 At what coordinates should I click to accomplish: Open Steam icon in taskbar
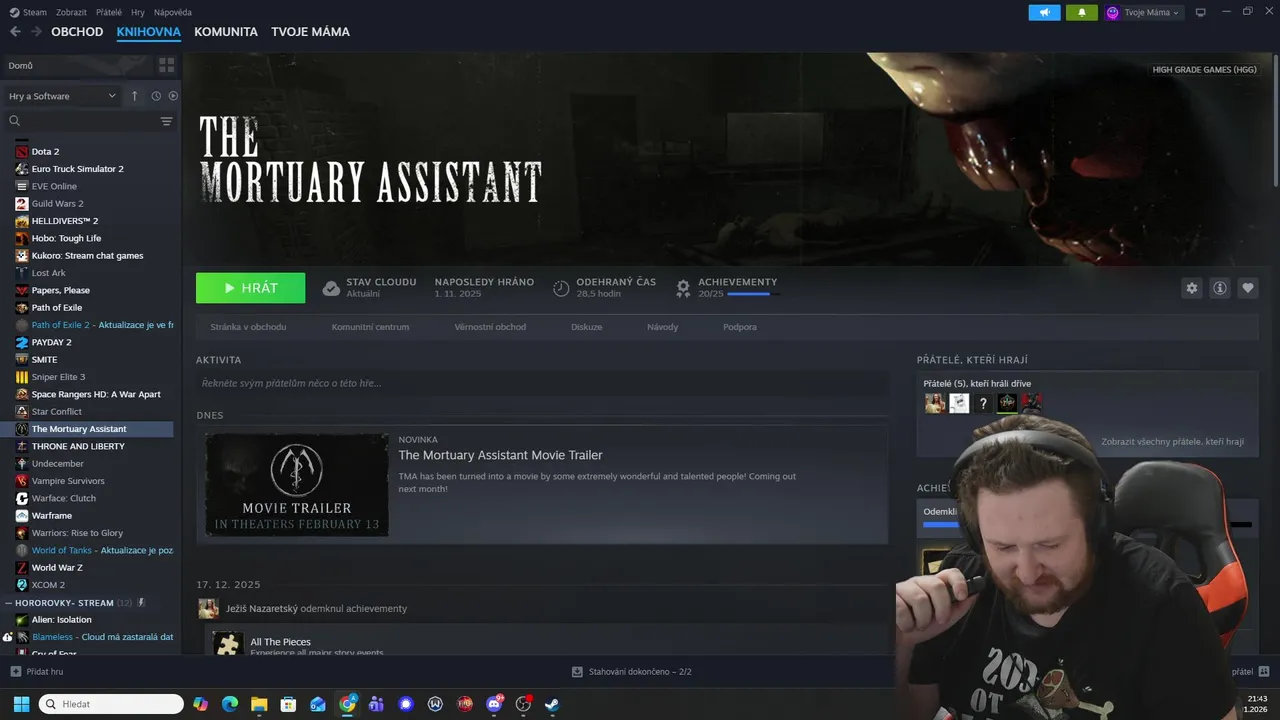[x=552, y=704]
